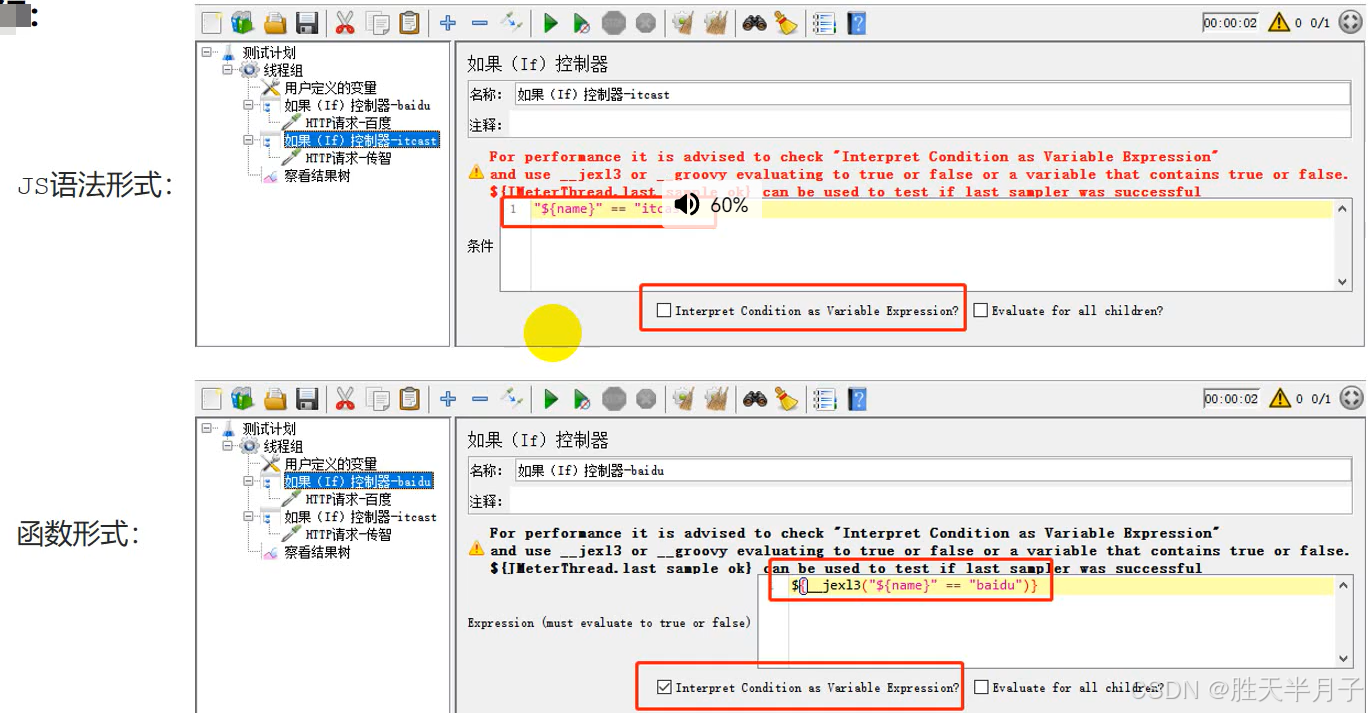
Task: Click thread count globe icon, 函数形式 window
Action: click(x=1351, y=398)
